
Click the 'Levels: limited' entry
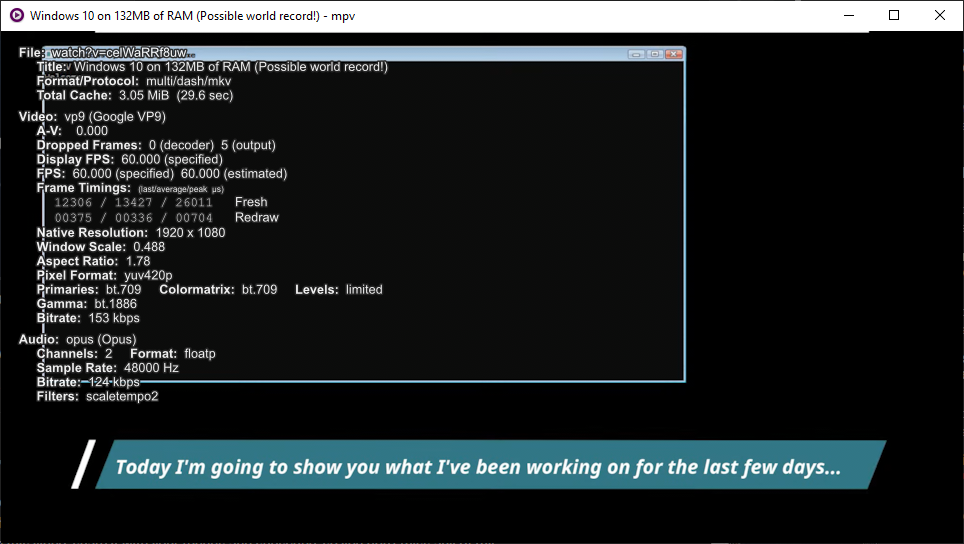(339, 290)
